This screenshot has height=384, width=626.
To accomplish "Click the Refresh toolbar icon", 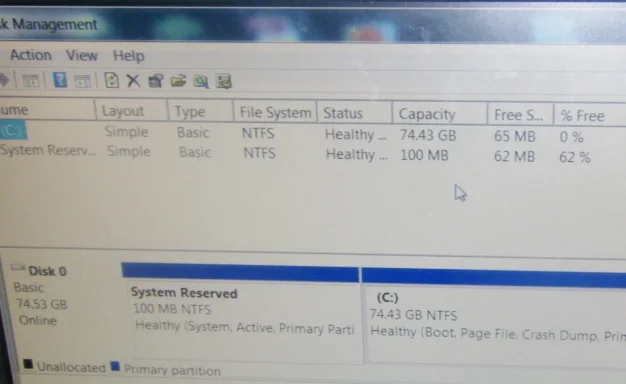I will click(x=111, y=80).
